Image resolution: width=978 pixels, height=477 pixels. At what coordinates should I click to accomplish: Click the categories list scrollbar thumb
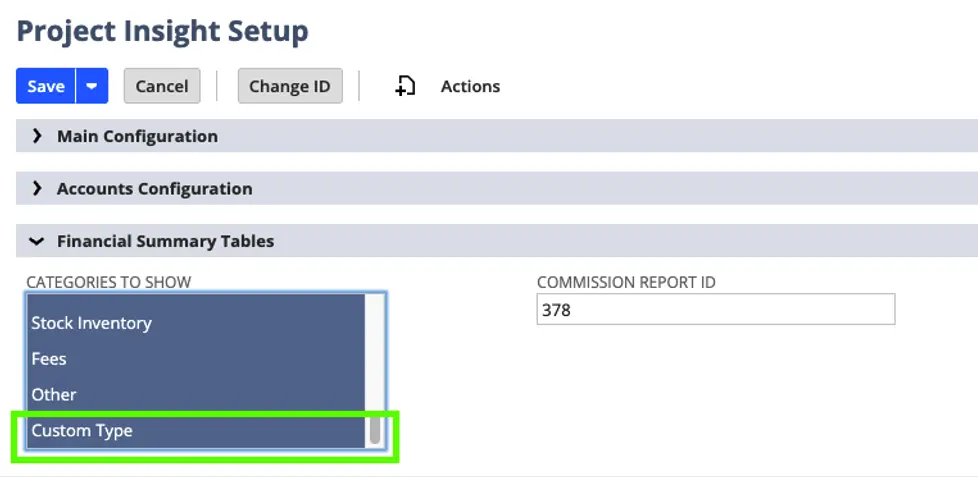tap(375, 431)
